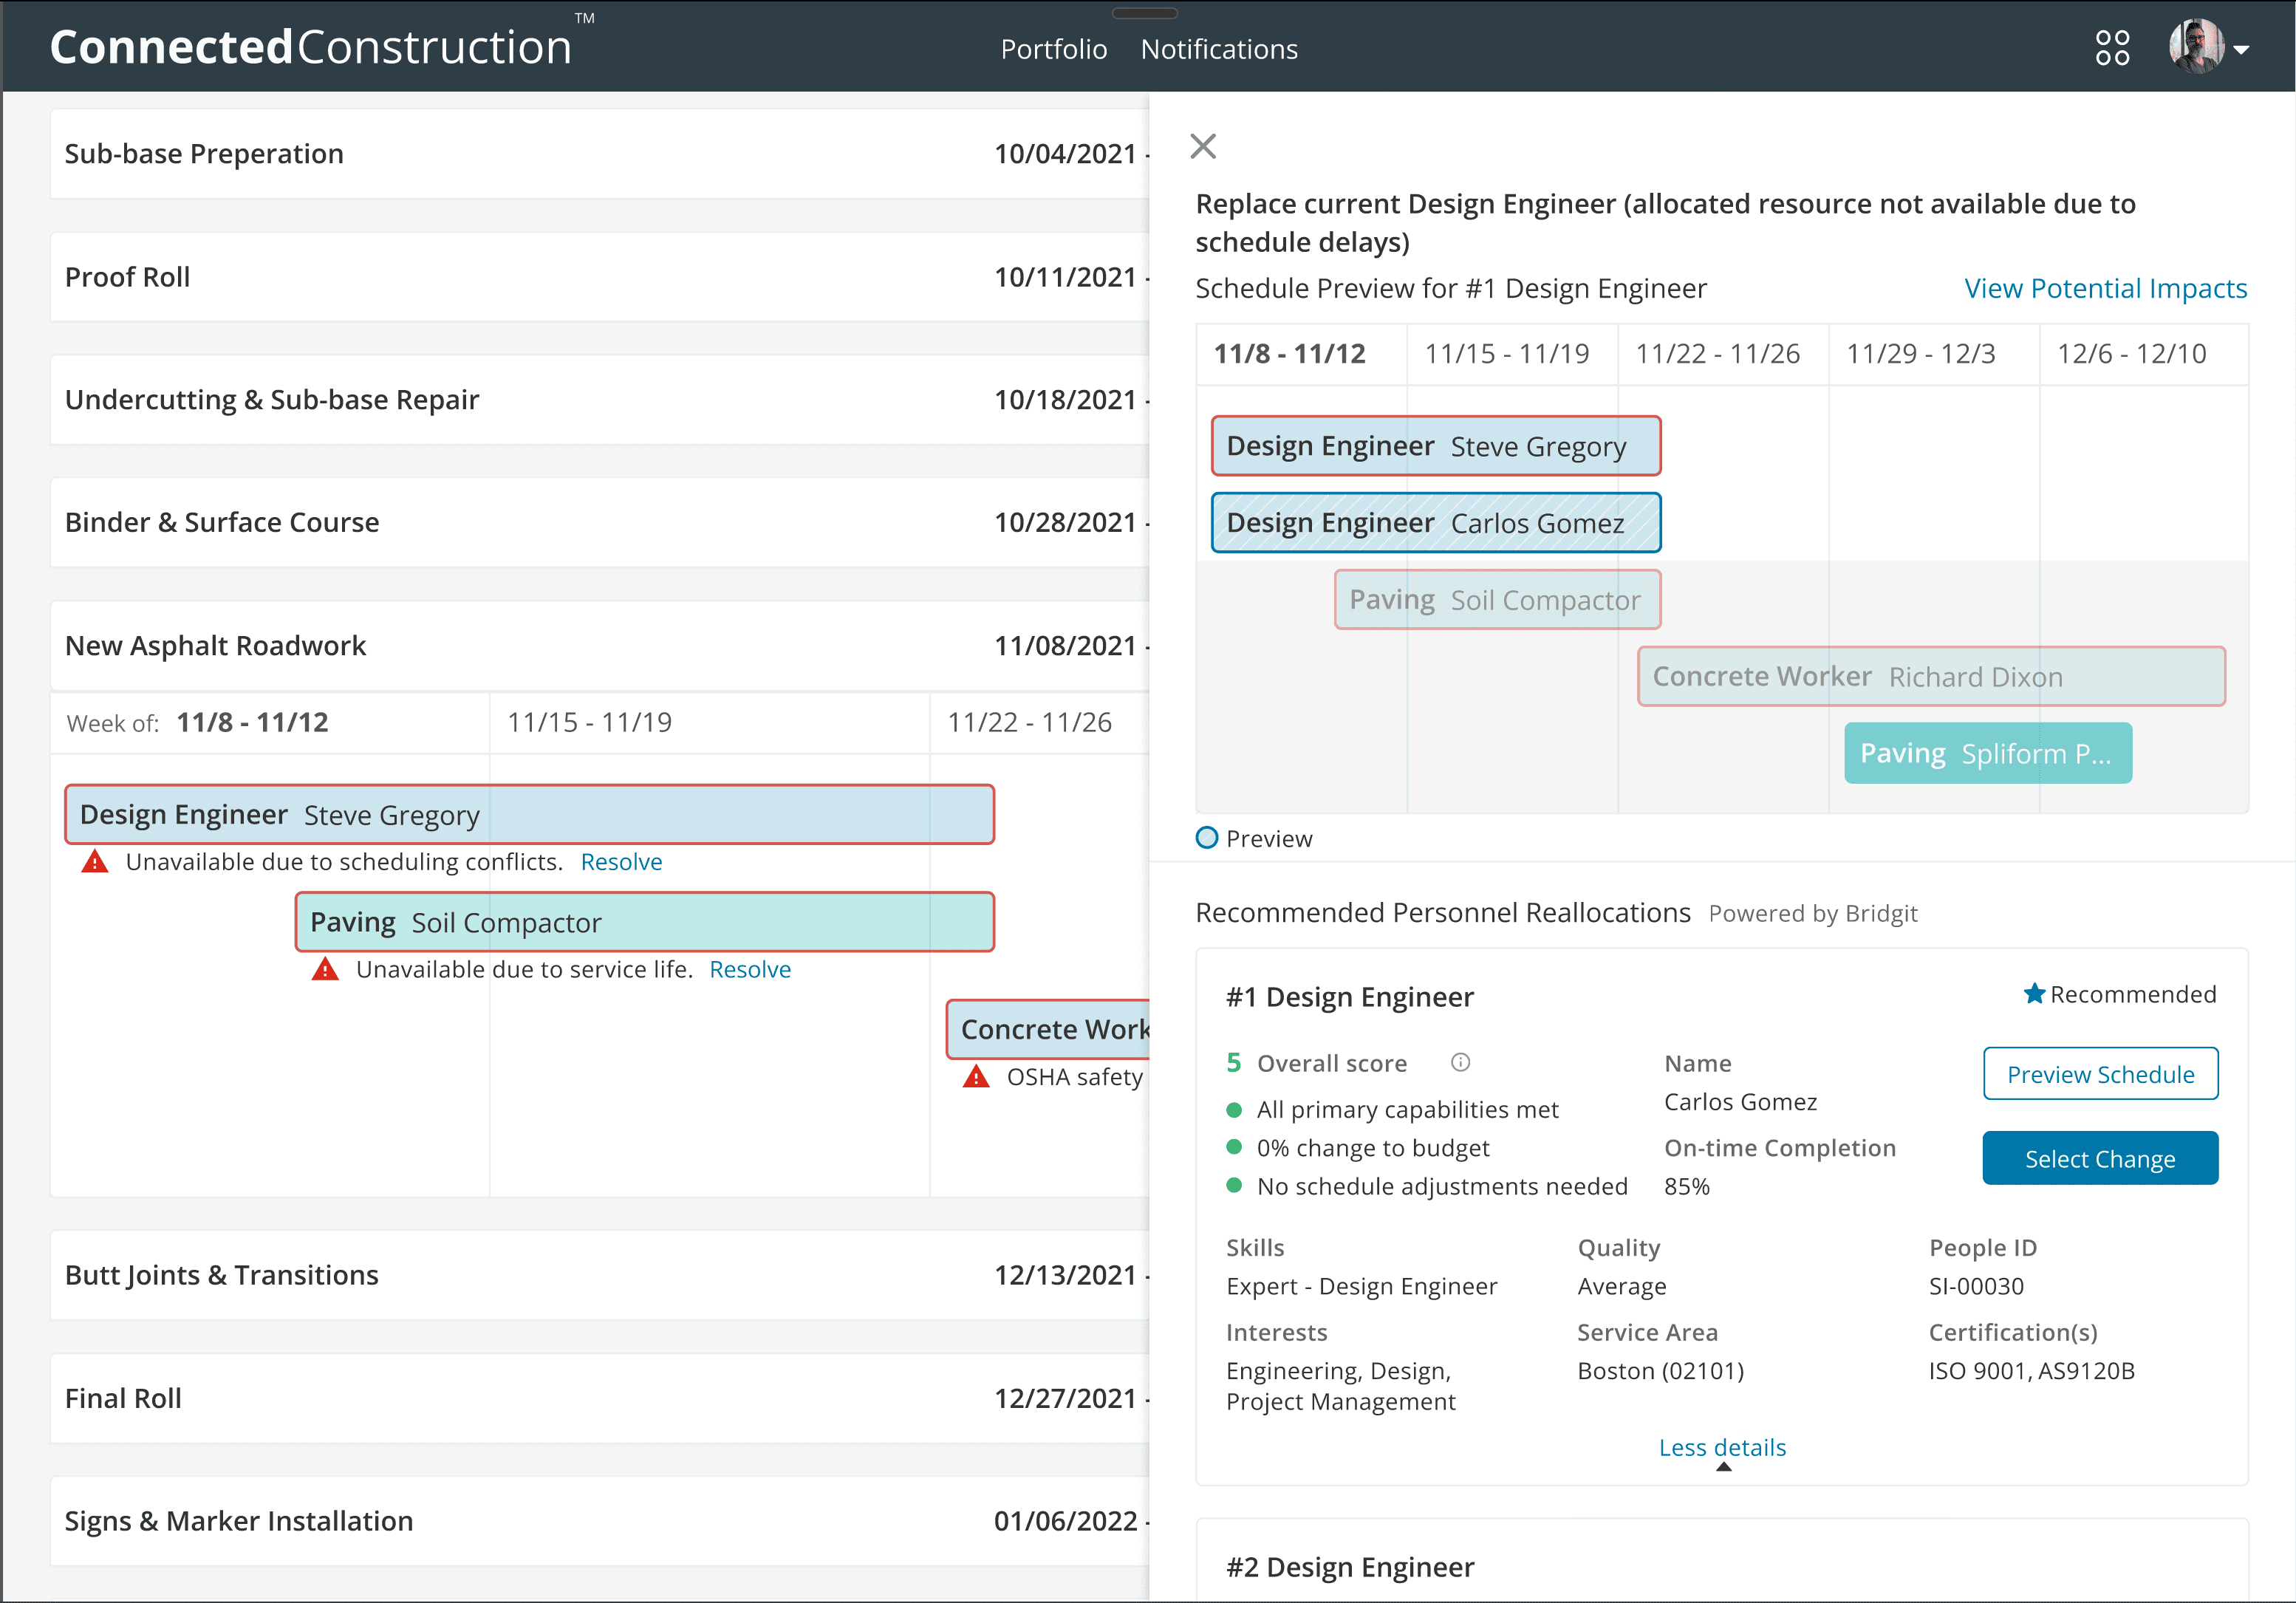
Task: Open the user avatar profile menu
Action: point(2196,46)
